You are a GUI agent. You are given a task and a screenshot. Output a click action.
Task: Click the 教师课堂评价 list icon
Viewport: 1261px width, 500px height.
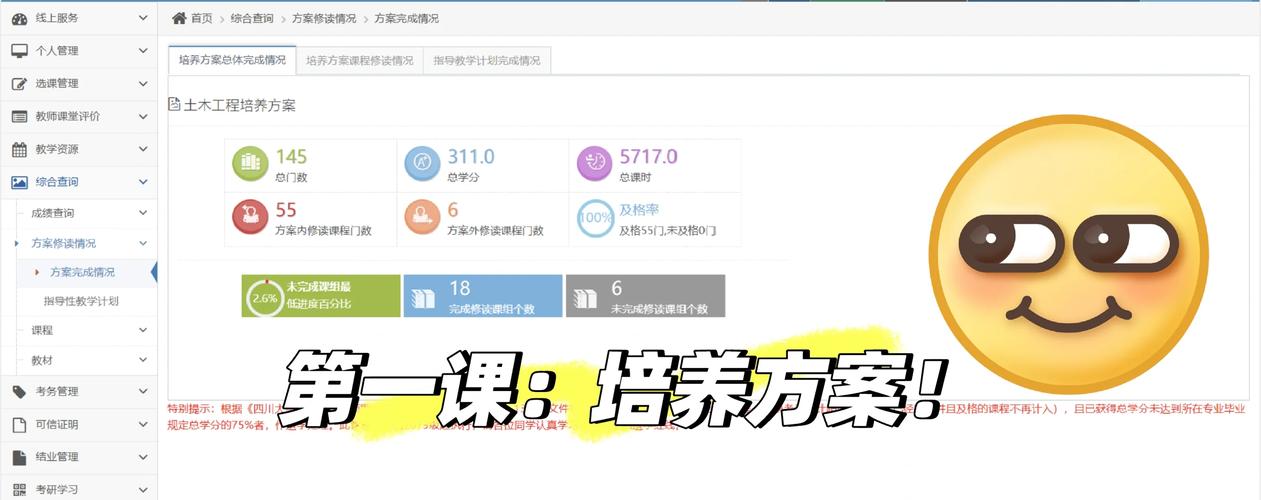pyautogui.click(x=19, y=117)
